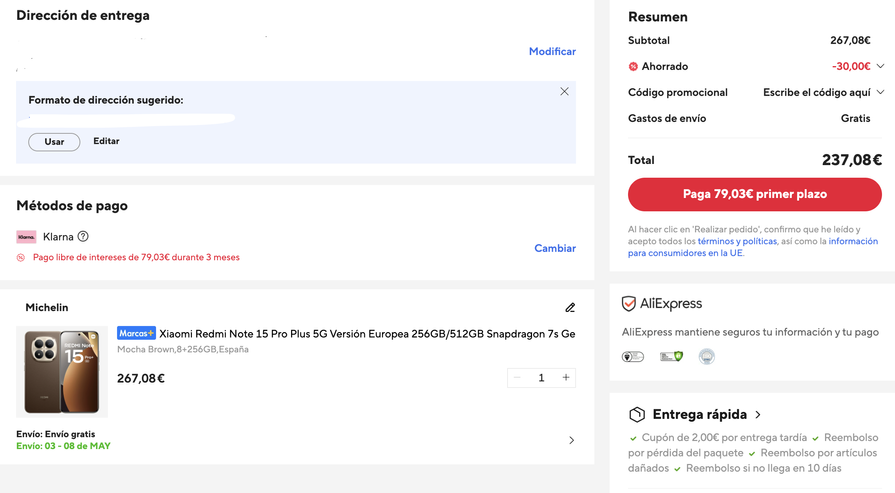Click the red Ahorrado discount icon
Viewport: 895px width, 493px height.
click(633, 67)
